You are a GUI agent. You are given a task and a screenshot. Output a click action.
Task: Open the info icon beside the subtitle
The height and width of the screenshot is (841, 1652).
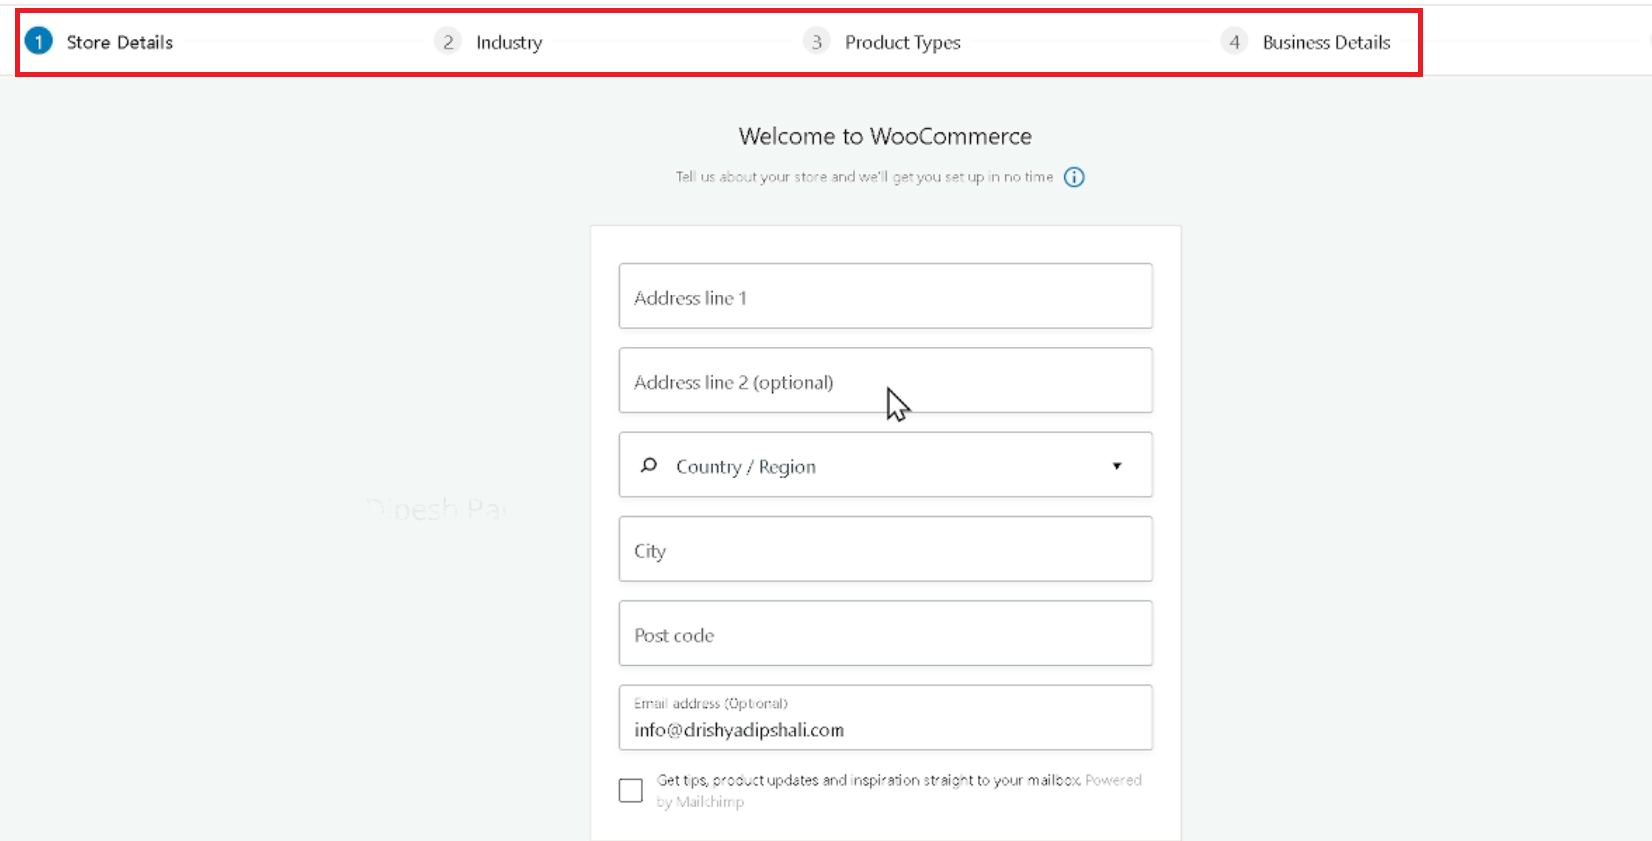coord(1074,177)
